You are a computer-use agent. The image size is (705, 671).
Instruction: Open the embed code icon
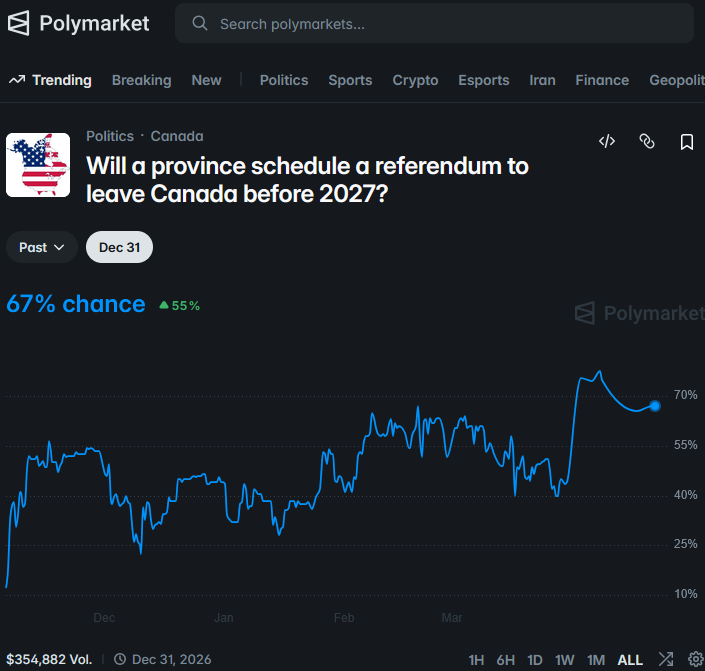[607, 142]
